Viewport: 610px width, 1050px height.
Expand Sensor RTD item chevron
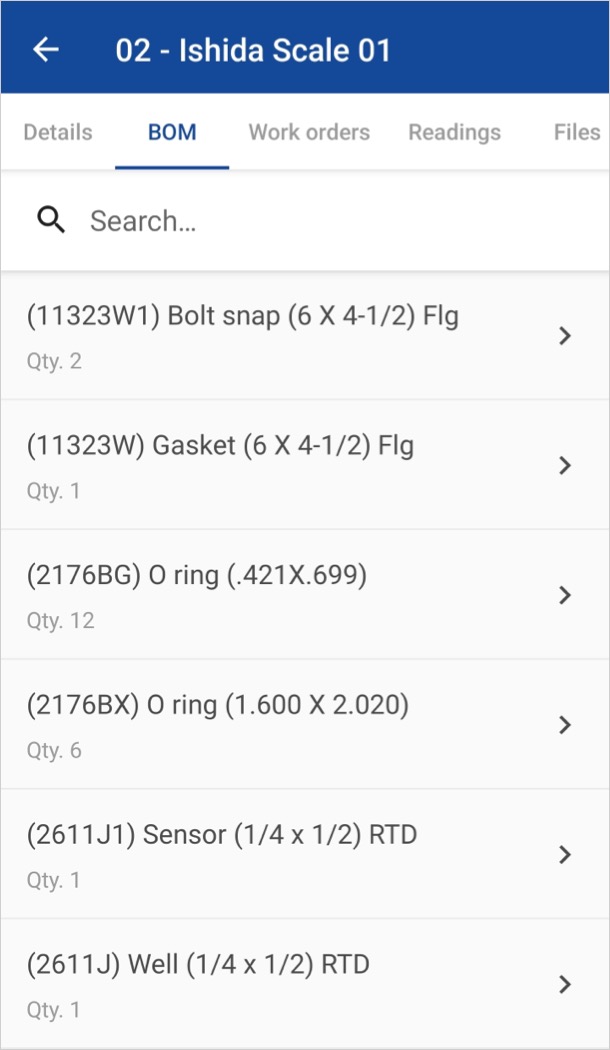coord(565,855)
